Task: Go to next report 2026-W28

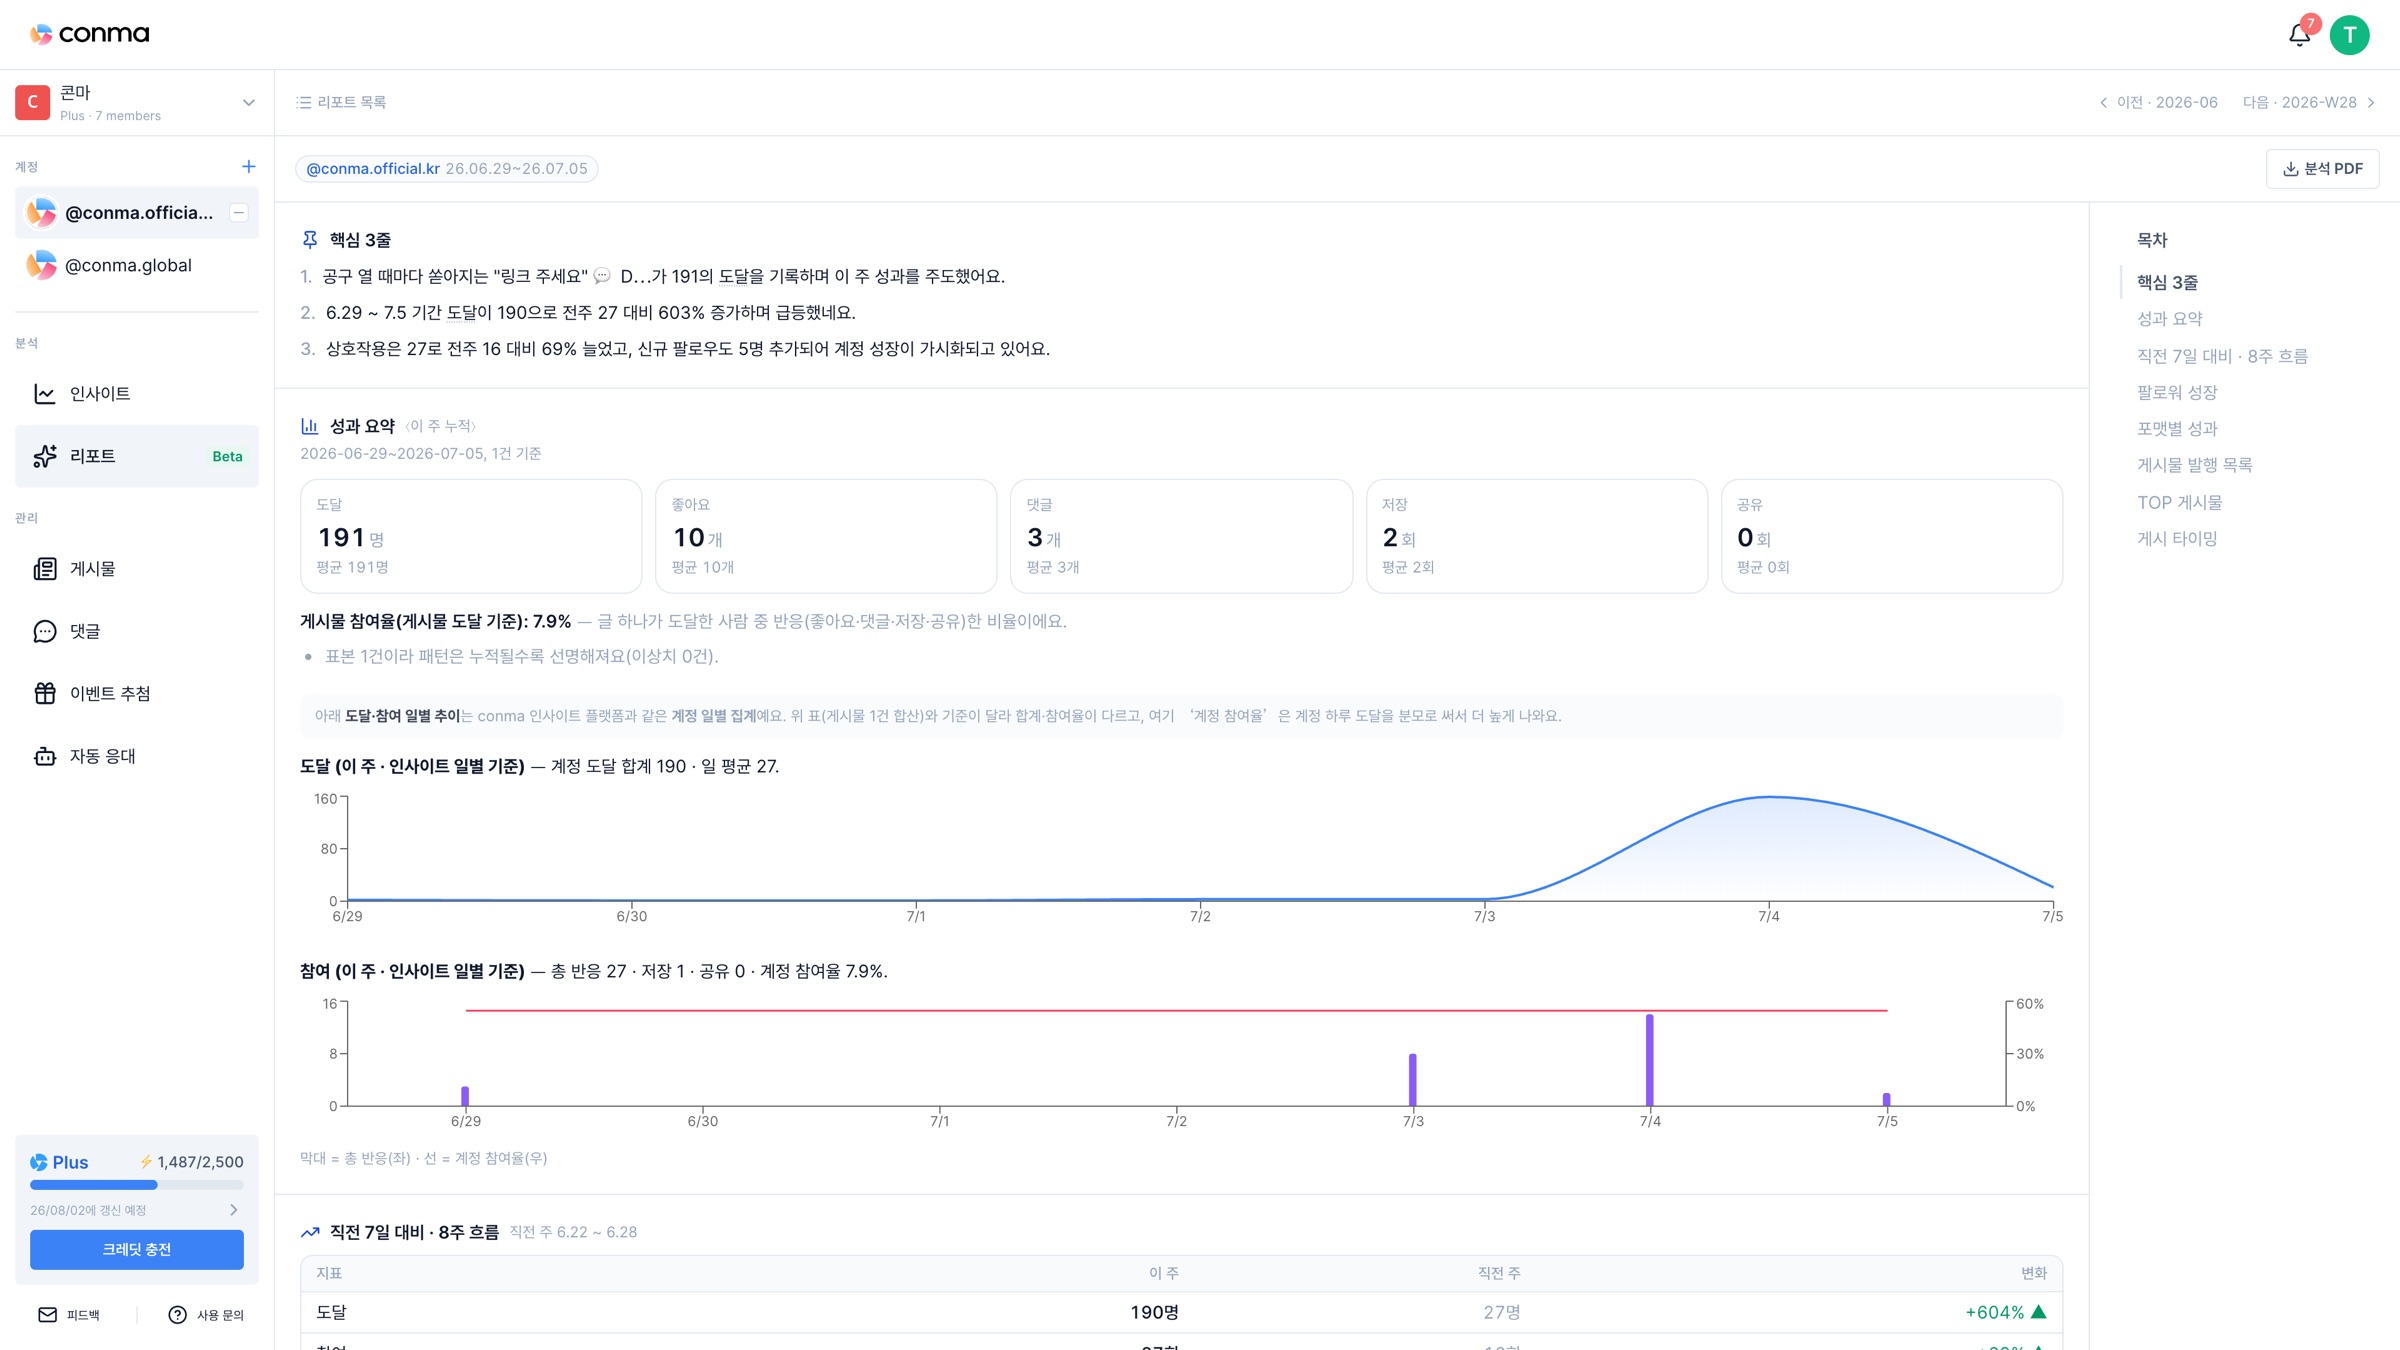Action: pyautogui.click(x=2309, y=102)
